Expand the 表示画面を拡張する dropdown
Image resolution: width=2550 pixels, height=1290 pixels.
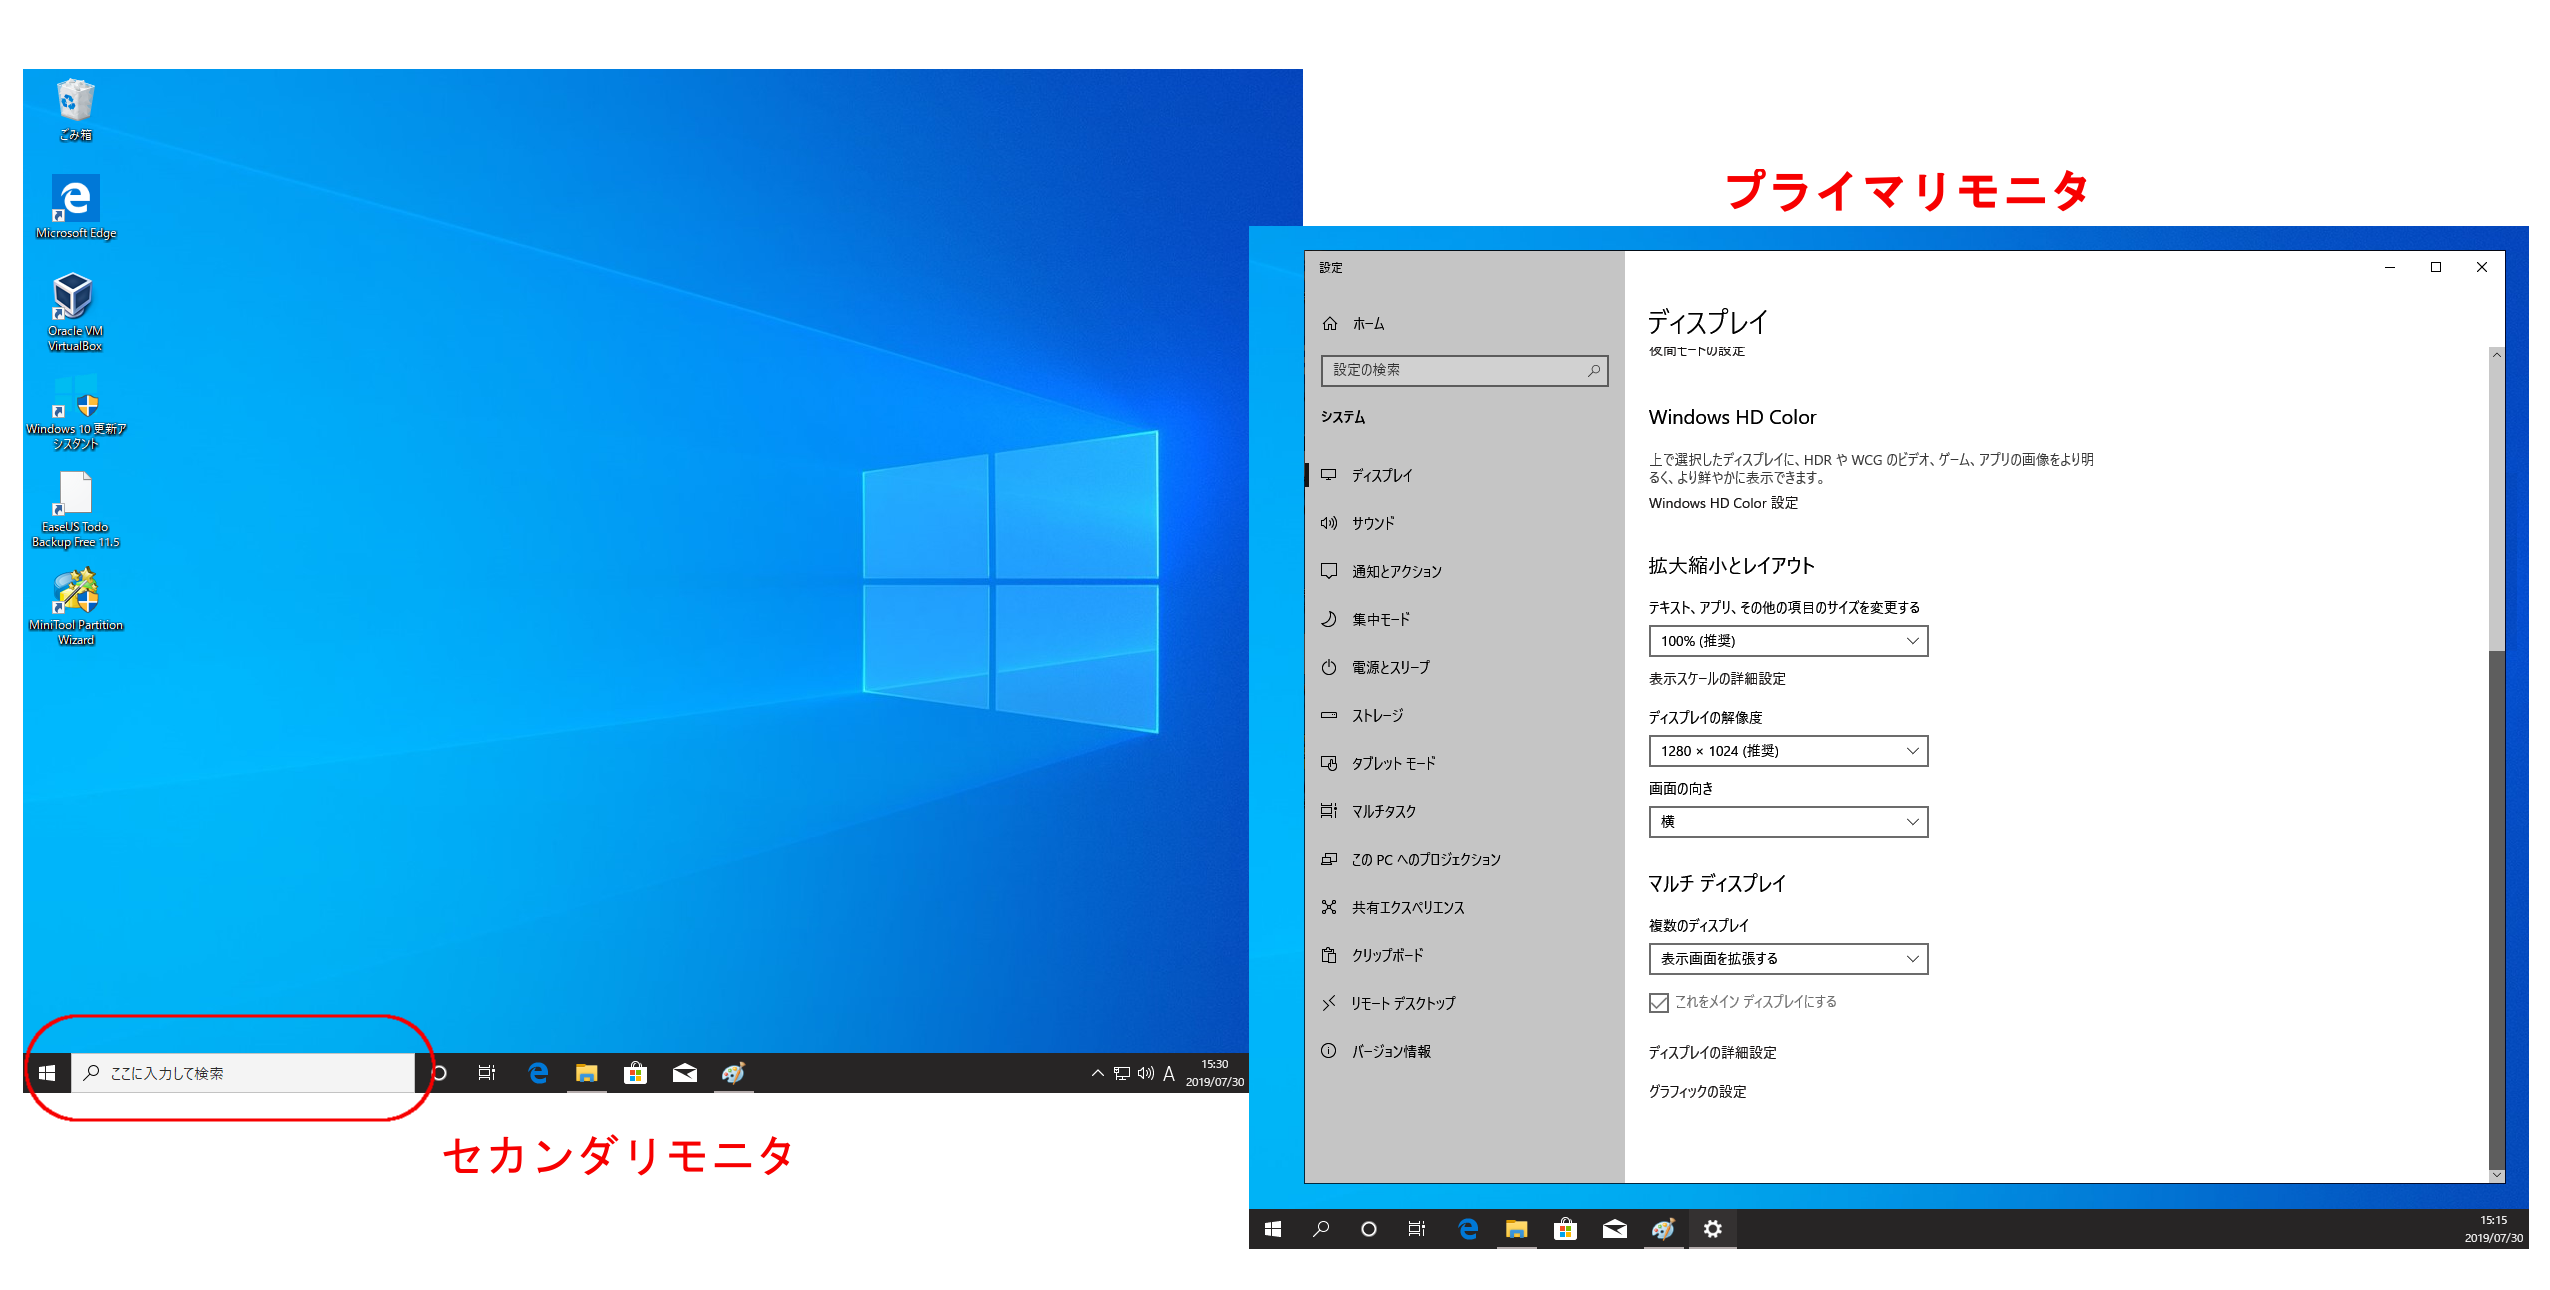(x=1787, y=959)
